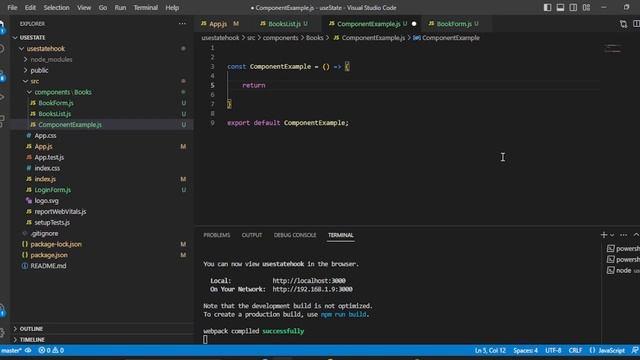Place cursor on 'export default ComponentExample;' line
The image size is (640, 360).
point(288,123)
